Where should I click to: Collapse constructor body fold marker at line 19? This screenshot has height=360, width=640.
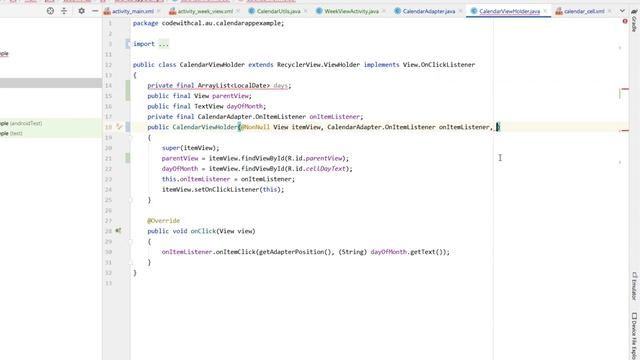[131, 138]
